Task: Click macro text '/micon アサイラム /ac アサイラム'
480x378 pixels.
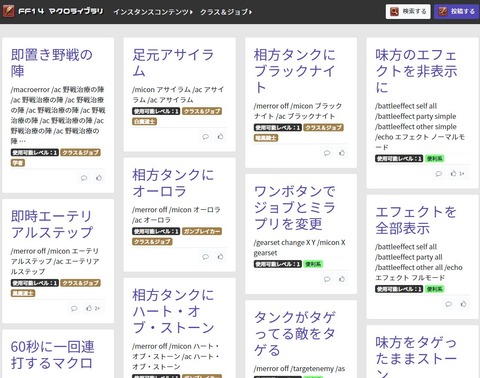Action: pyautogui.click(x=178, y=95)
